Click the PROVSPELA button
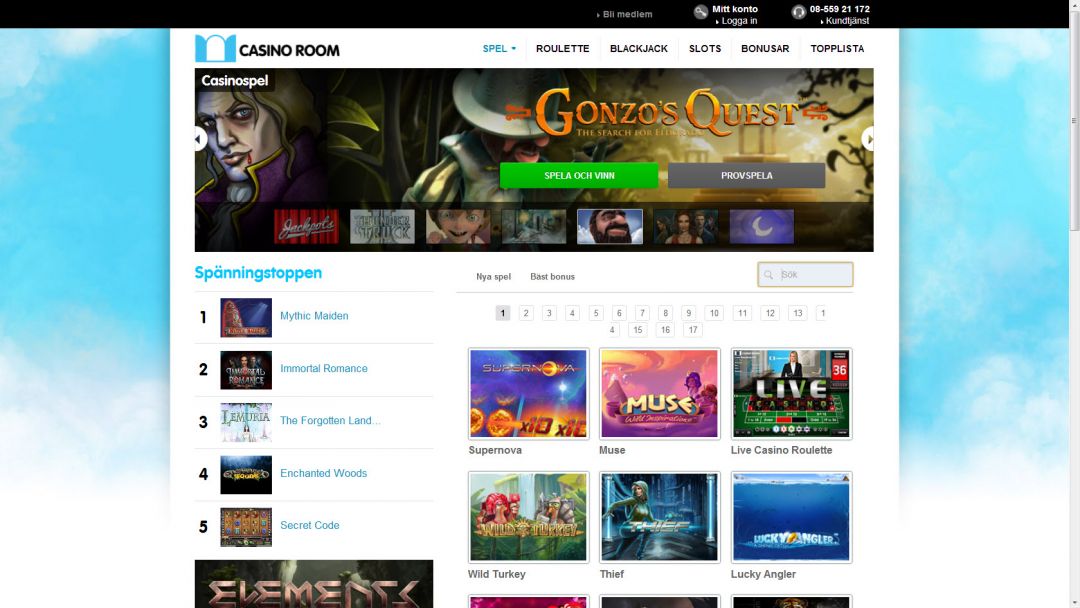 [x=747, y=176]
